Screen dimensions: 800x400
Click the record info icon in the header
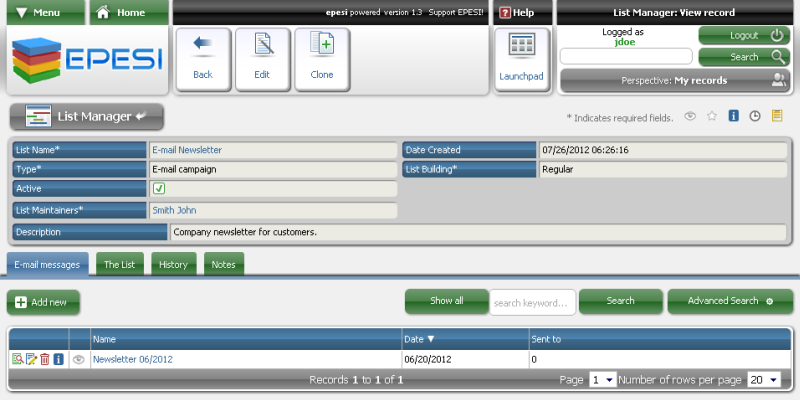(733, 116)
